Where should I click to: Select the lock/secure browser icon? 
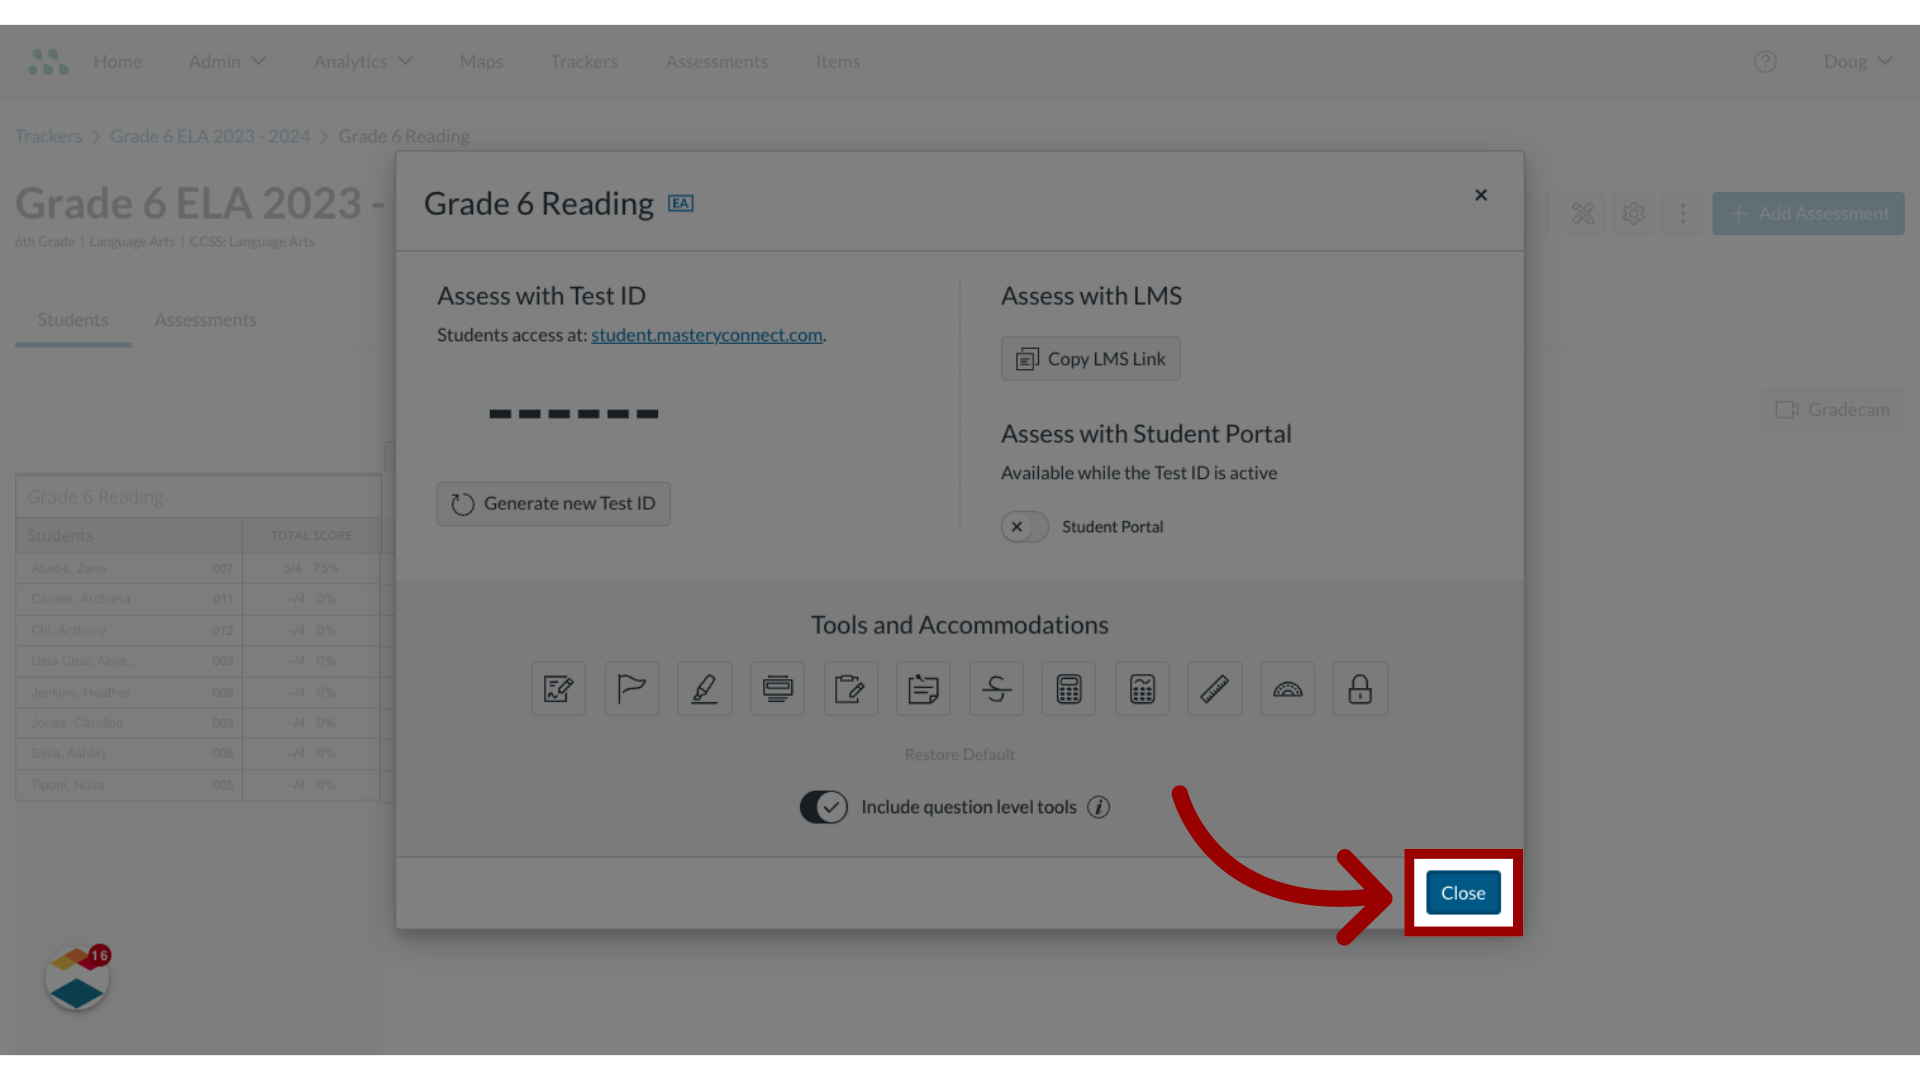[x=1360, y=688]
